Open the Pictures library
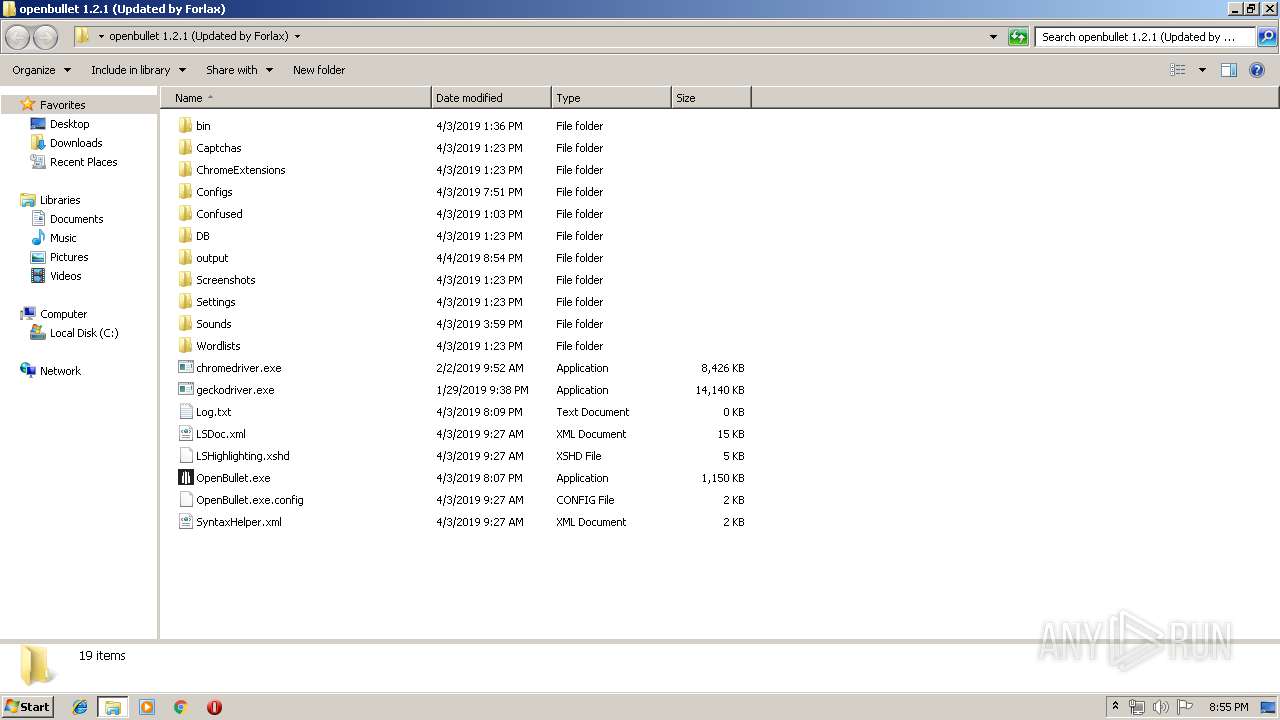1280x720 pixels. tap(69, 257)
